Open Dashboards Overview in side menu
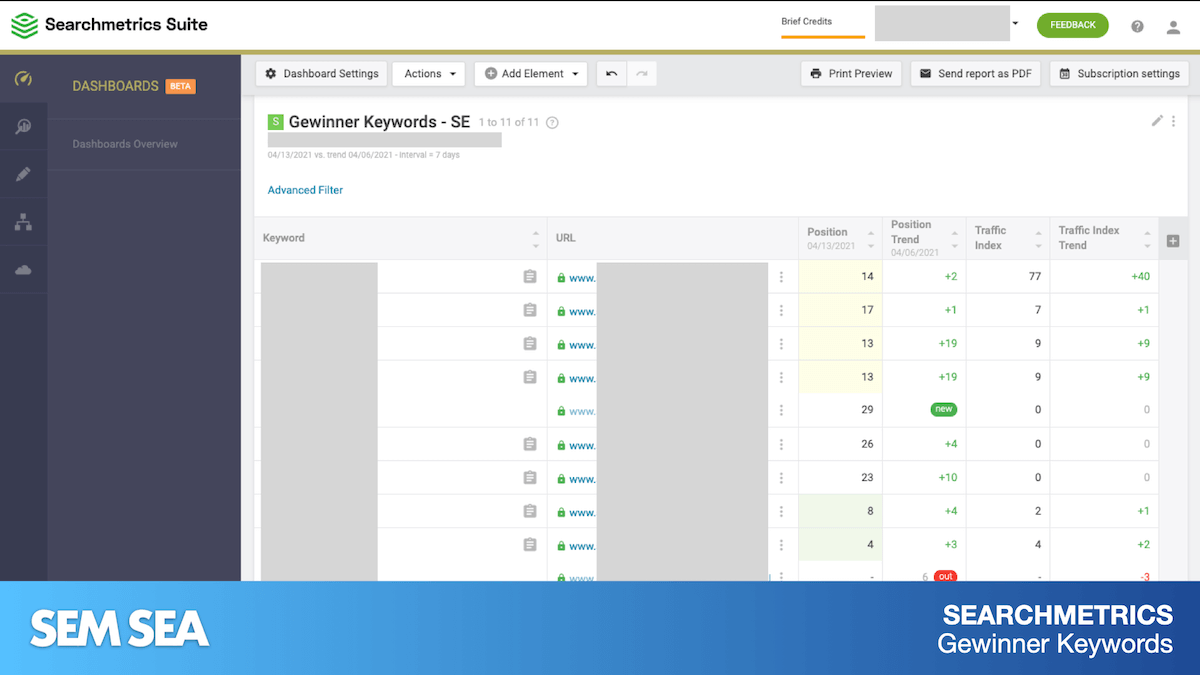The height and width of the screenshot is (675, 1200). 125,144
